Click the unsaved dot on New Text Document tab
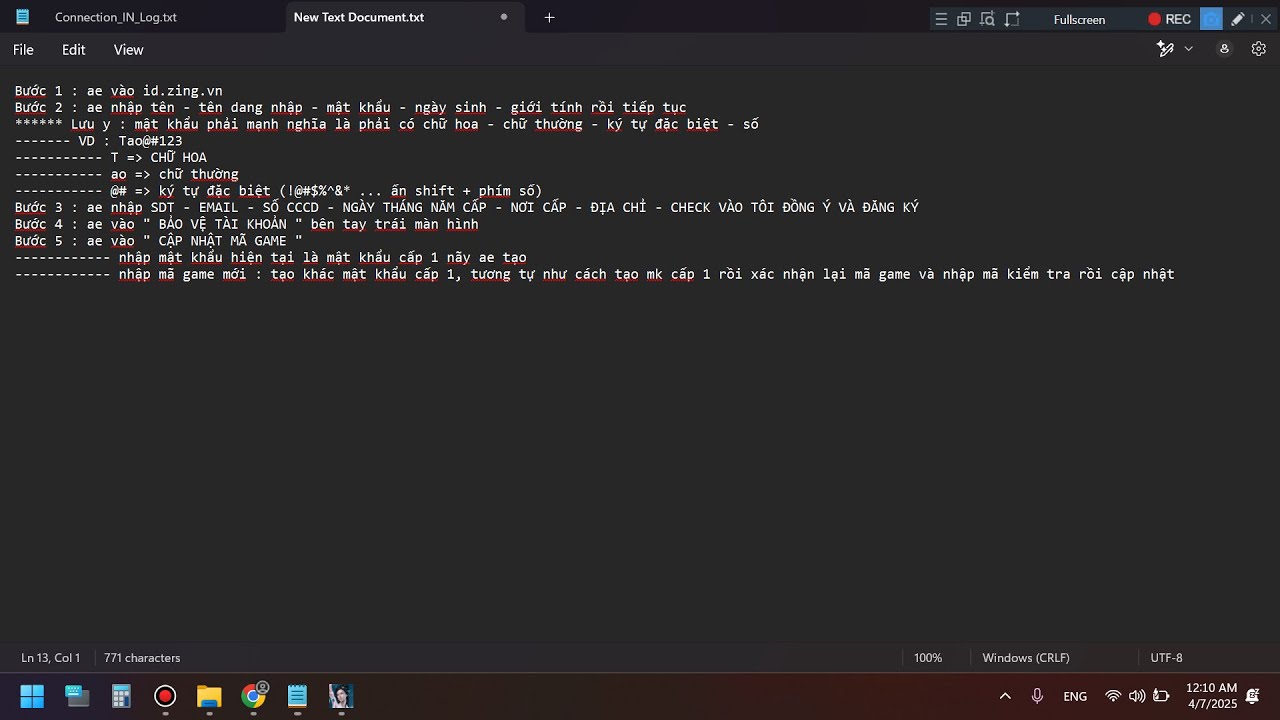Image resolution: width=1280 pixels, height=720 pixels. point(504,17)
